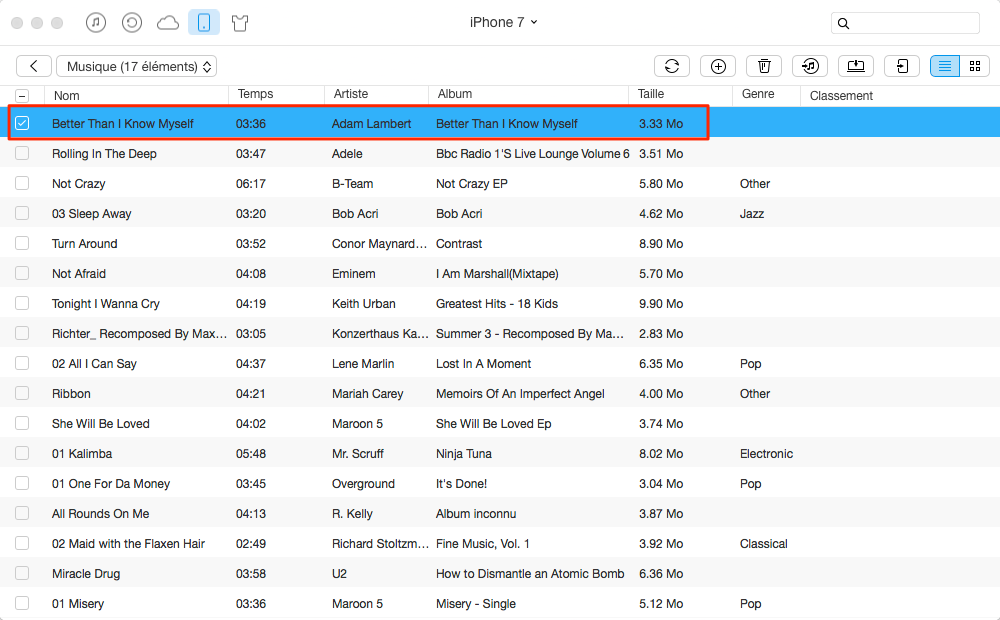Select the device phone icon
Image resolution: width=1000 pixels, height=620 pixels.
204,23
